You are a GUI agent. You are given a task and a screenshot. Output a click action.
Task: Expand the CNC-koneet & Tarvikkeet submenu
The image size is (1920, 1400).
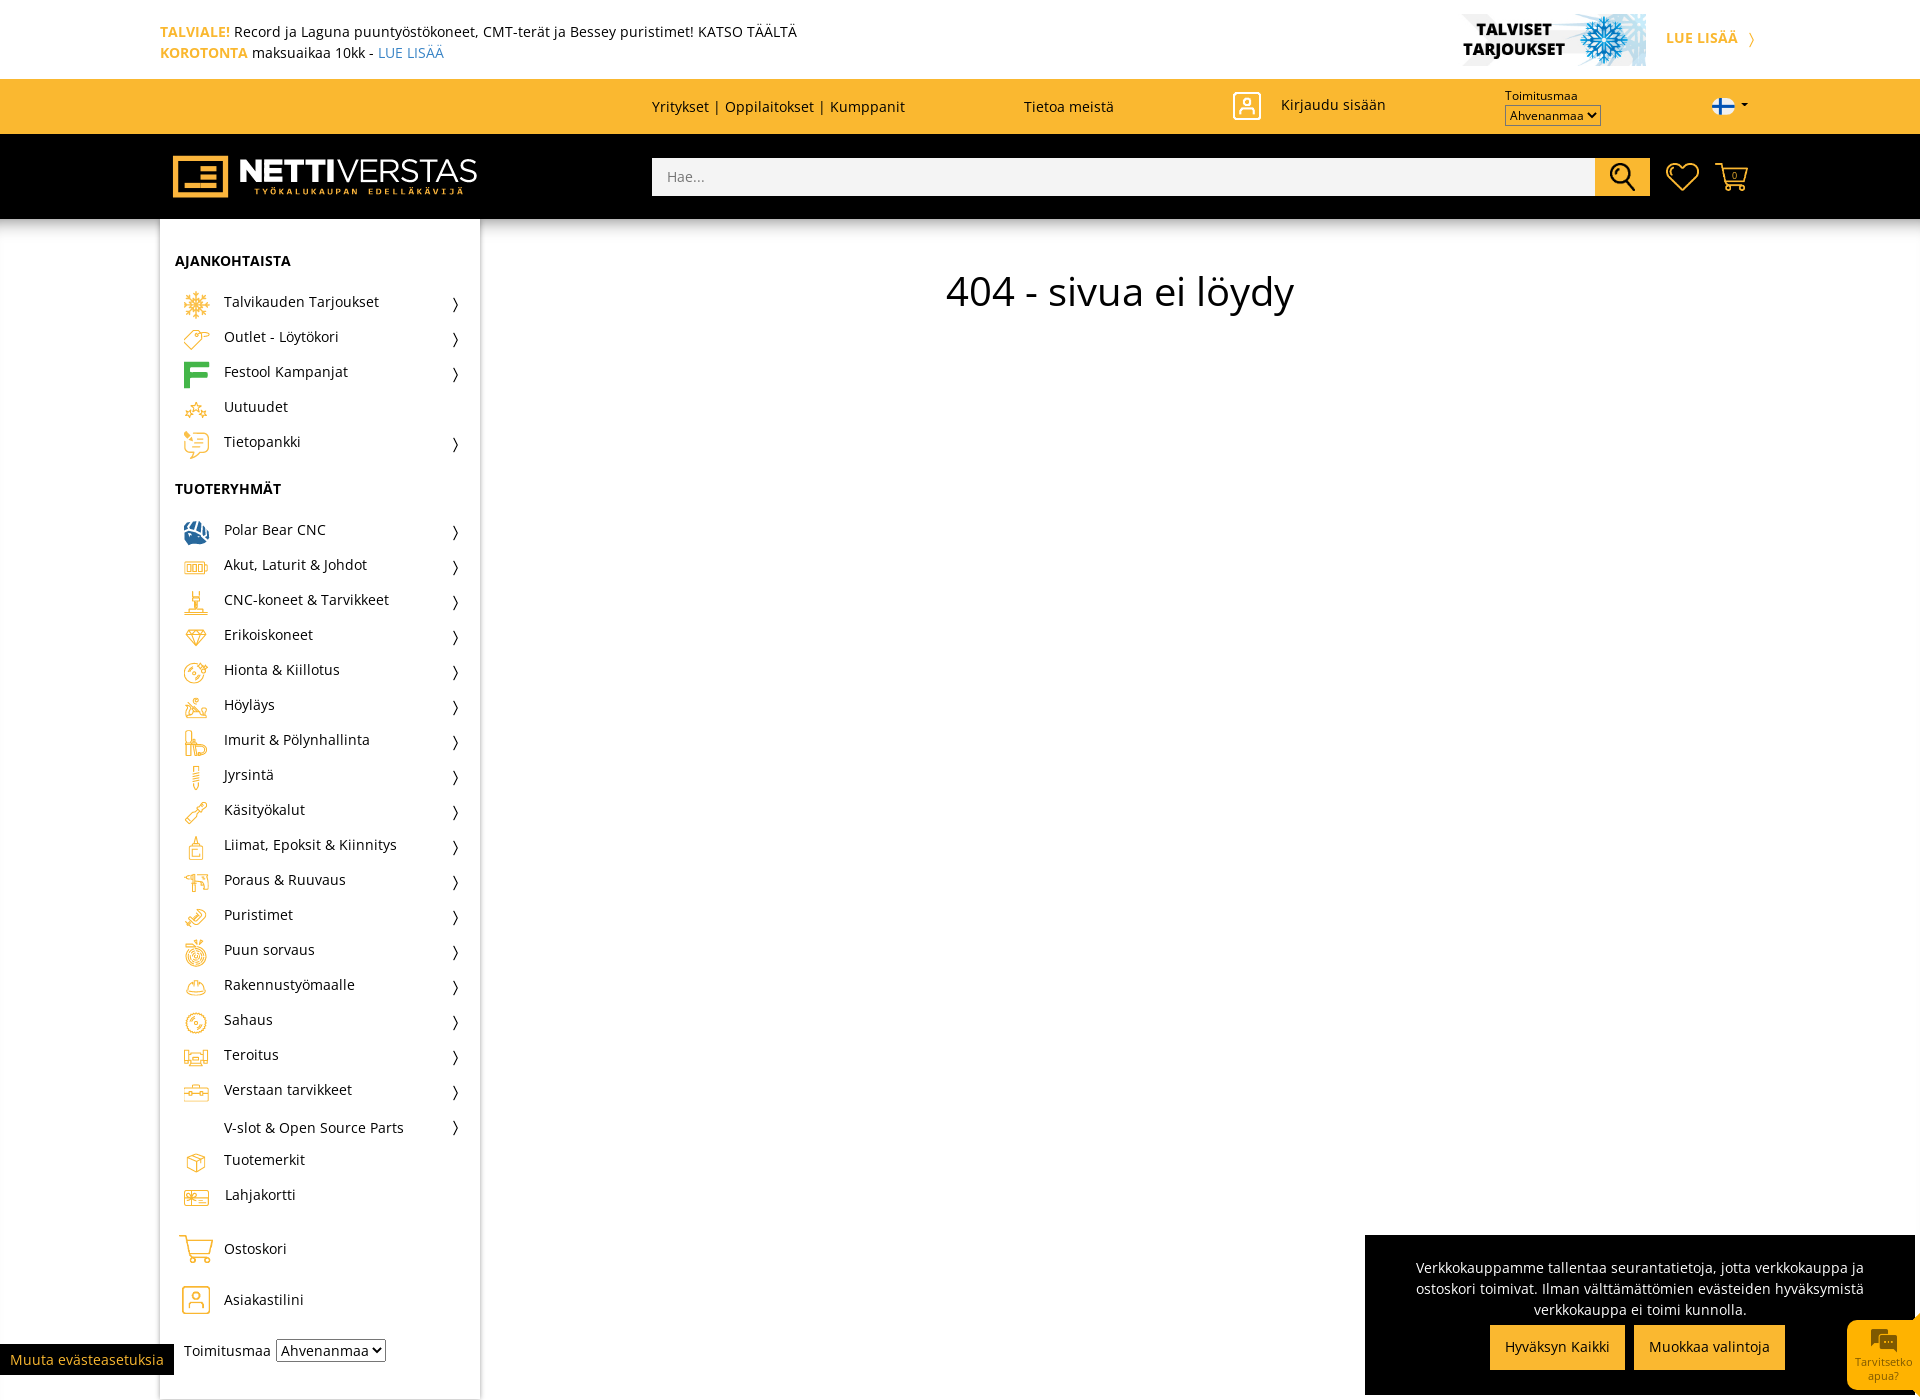[458, 601]
